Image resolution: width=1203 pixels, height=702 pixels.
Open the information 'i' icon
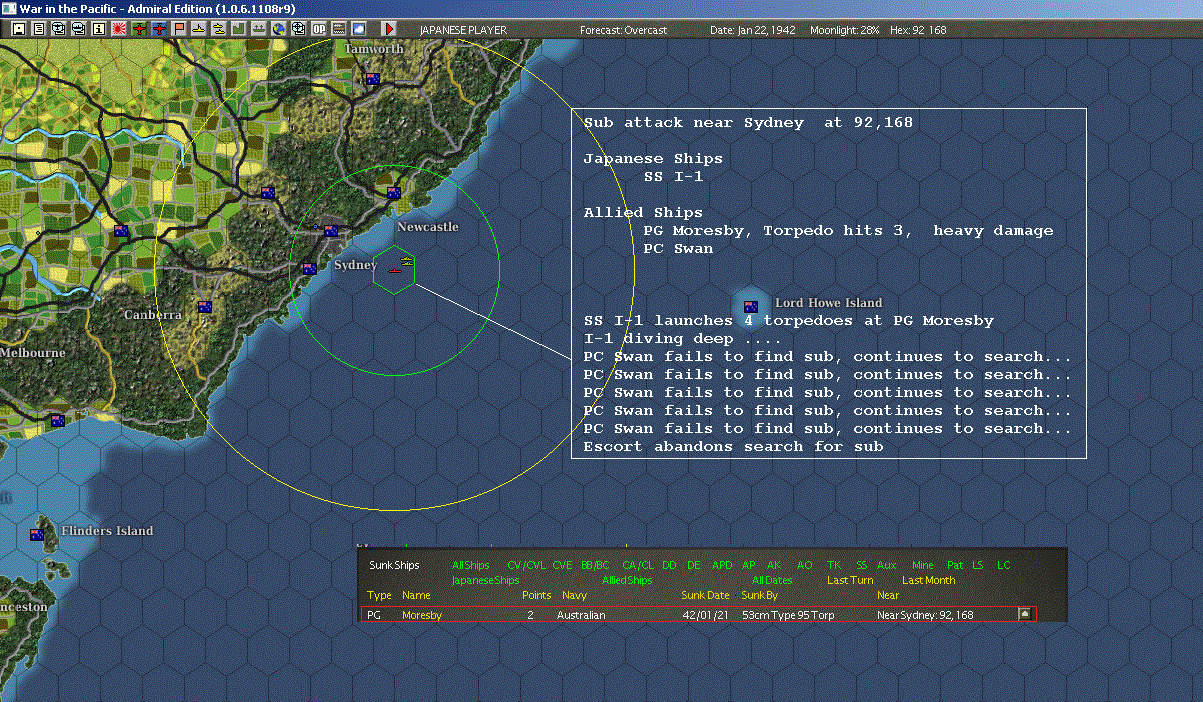pos(99,29)
